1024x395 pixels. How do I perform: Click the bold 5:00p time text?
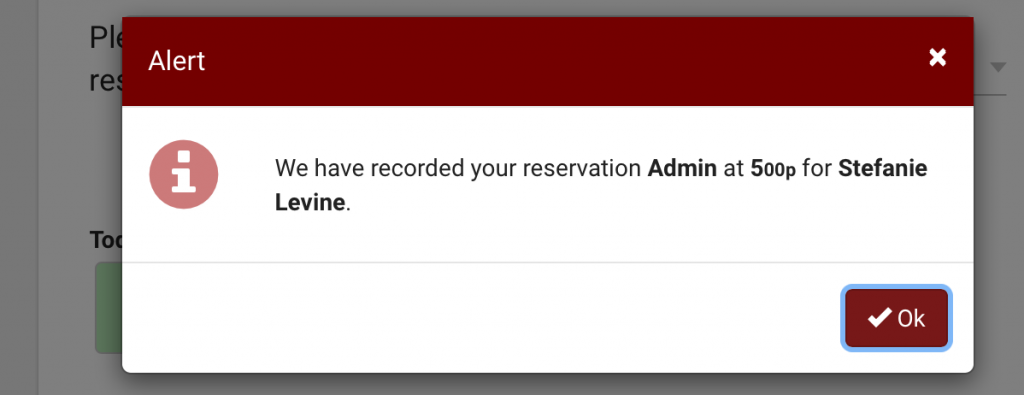pyautogui.click(x=773, y=170)
